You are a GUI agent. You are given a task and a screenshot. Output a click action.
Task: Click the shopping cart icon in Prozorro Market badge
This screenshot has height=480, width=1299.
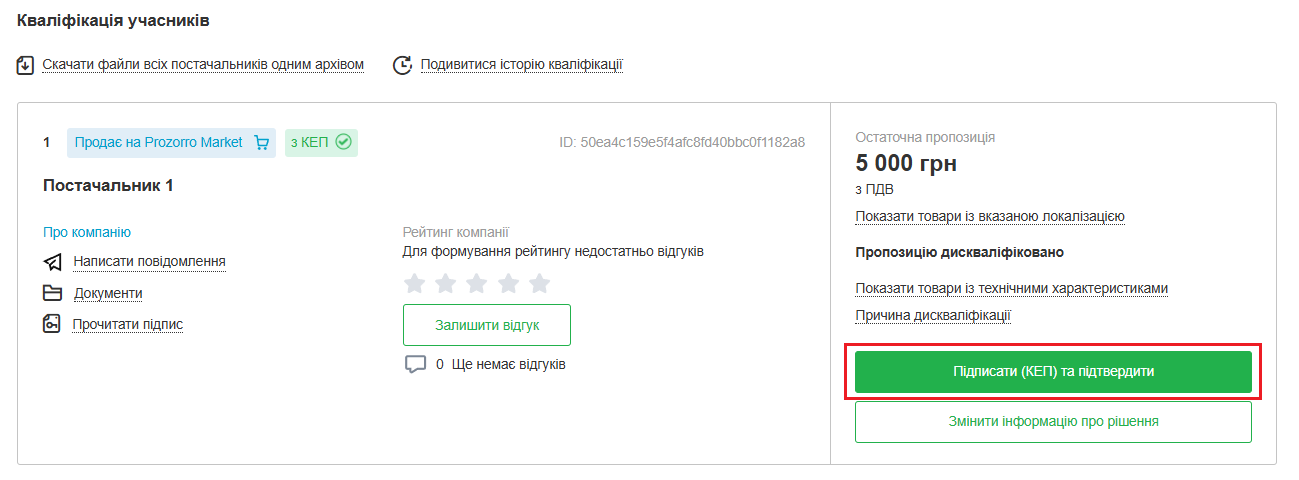[x=262, y=143]
